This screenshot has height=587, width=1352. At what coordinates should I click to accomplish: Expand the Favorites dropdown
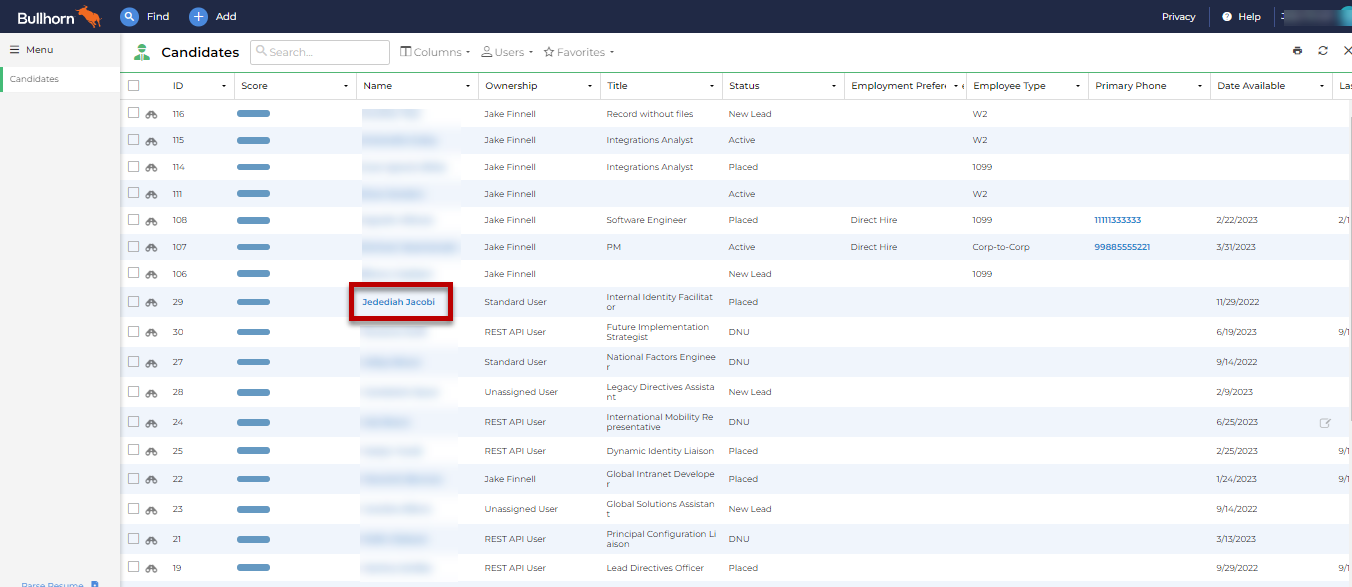[579, 52]
